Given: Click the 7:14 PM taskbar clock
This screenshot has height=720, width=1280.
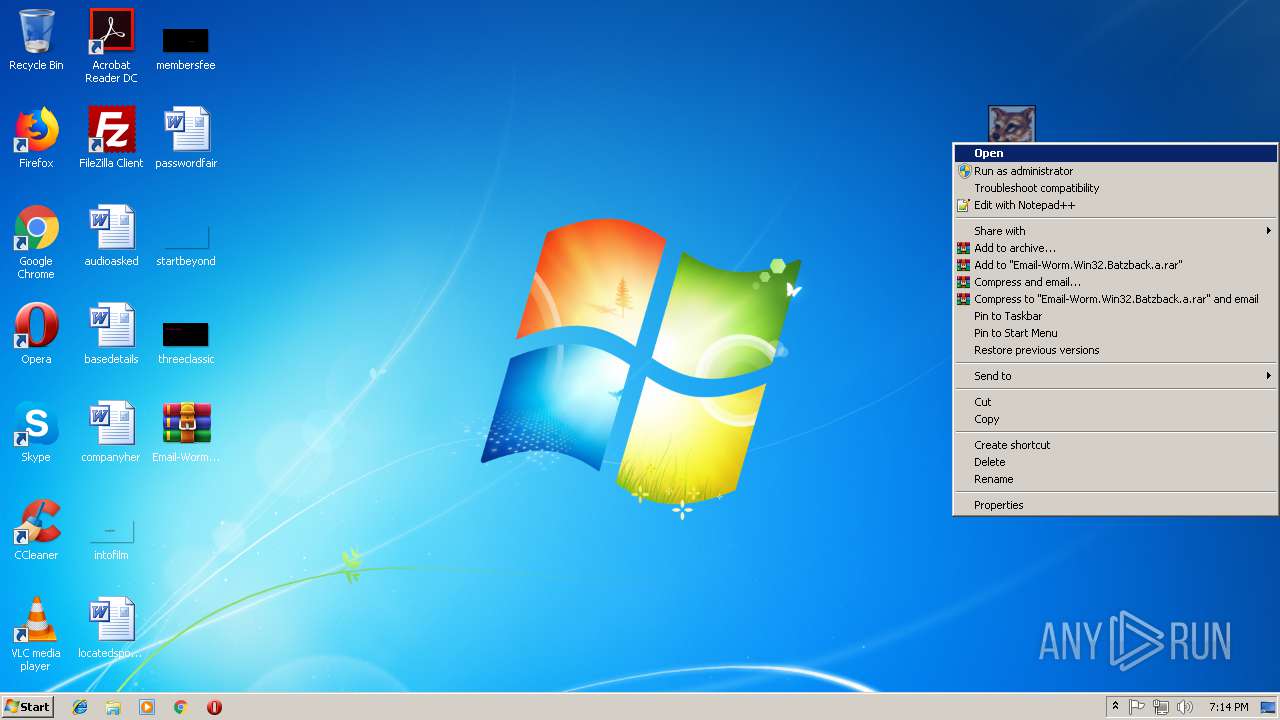Looking at the screenshot, I should 1228,707.
